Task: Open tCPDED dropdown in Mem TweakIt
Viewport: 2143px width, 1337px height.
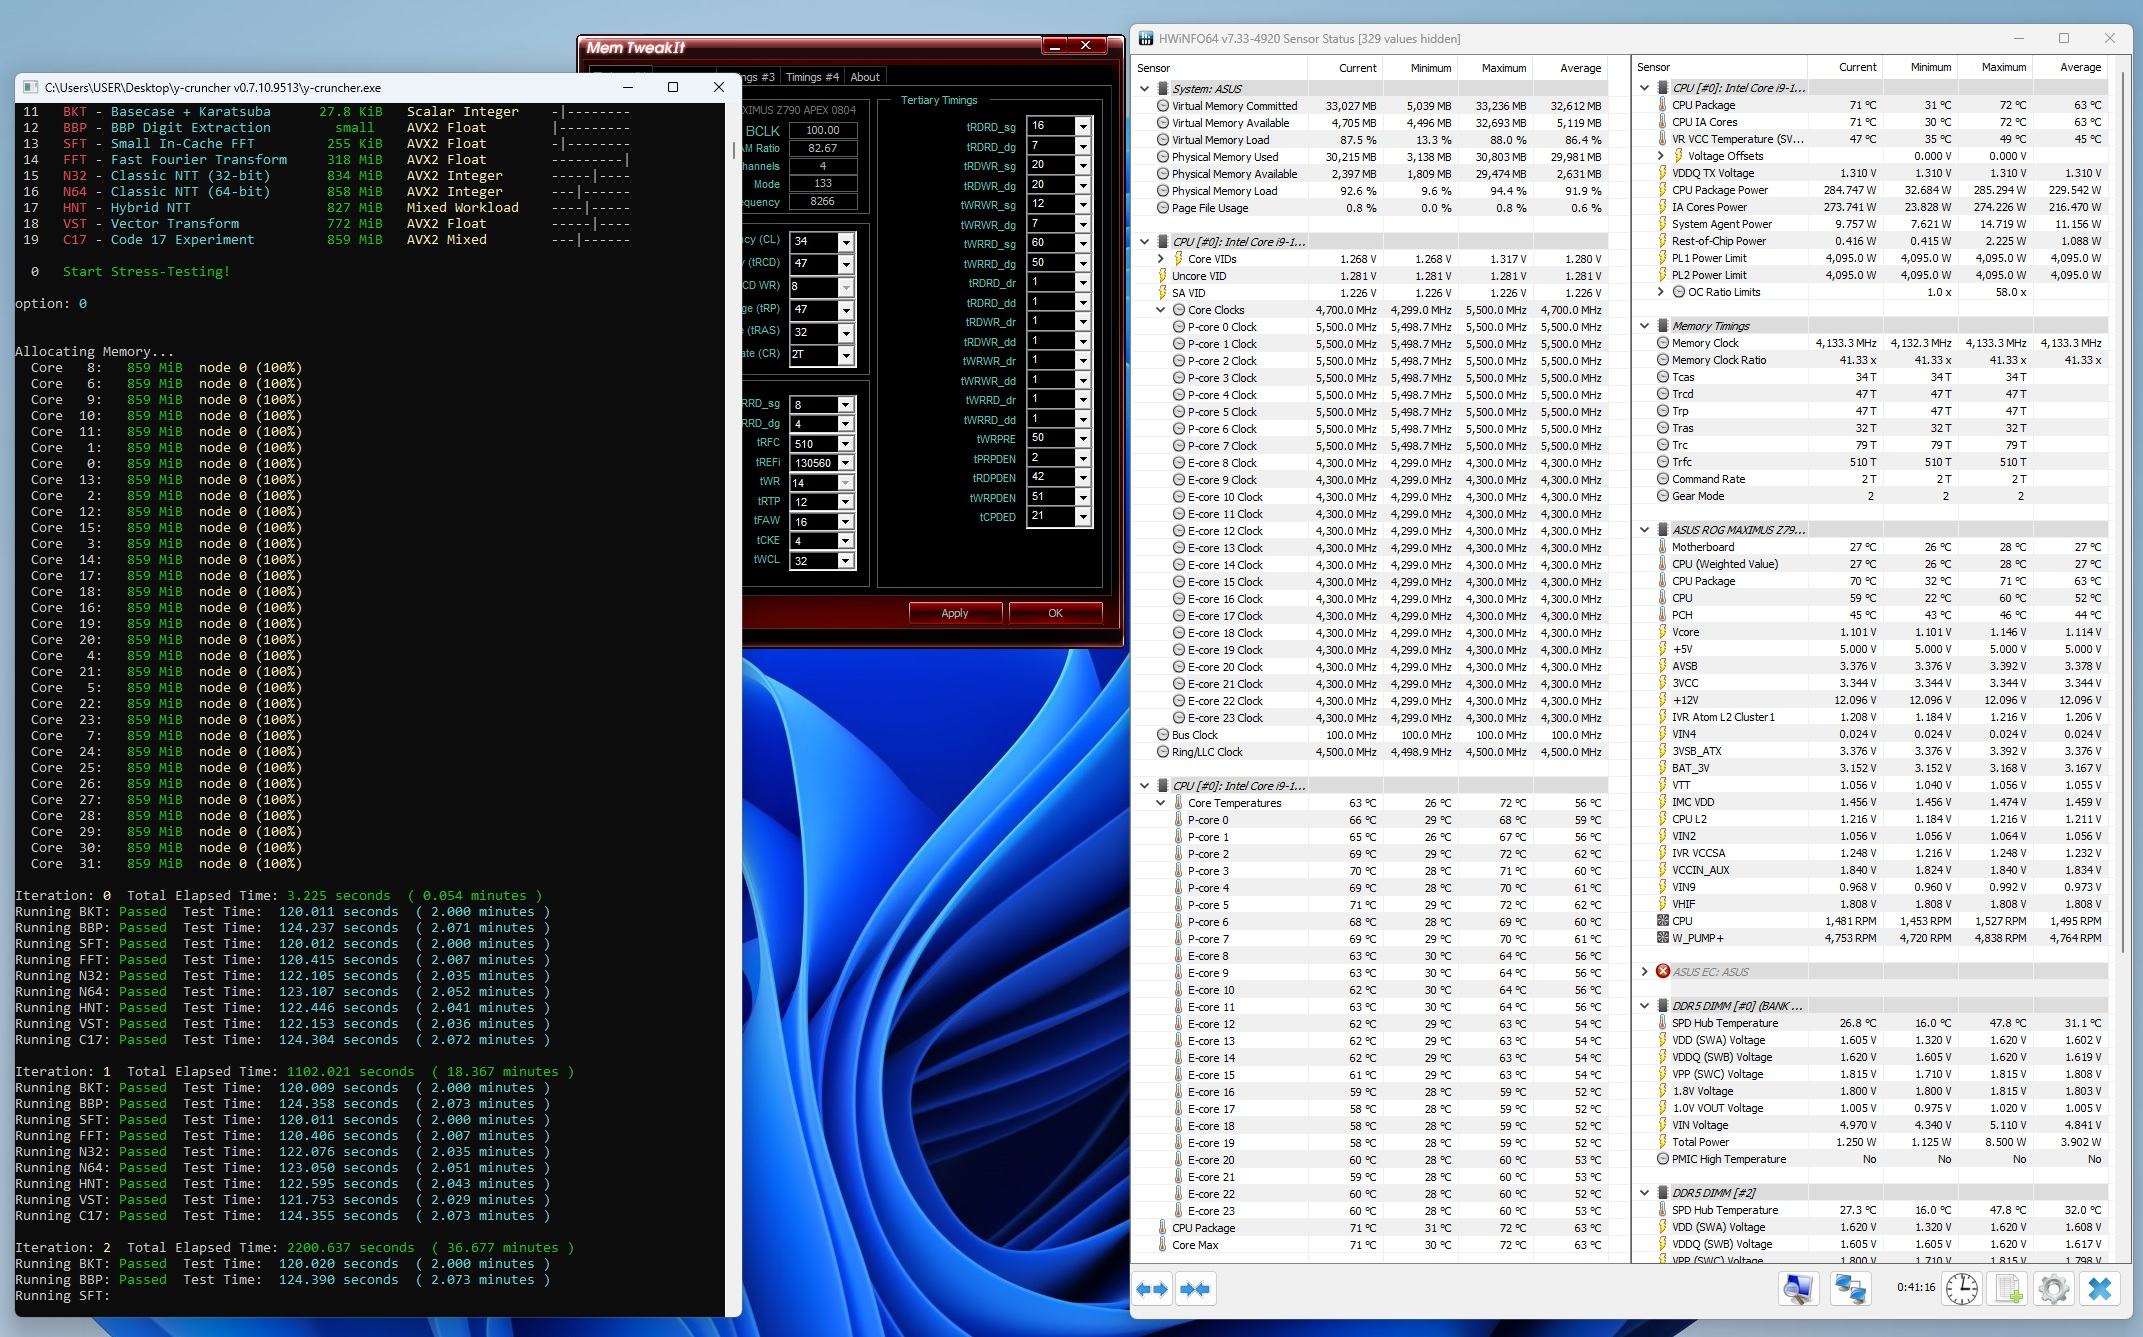Action: pyautogui.click(x=1082, y=516)
